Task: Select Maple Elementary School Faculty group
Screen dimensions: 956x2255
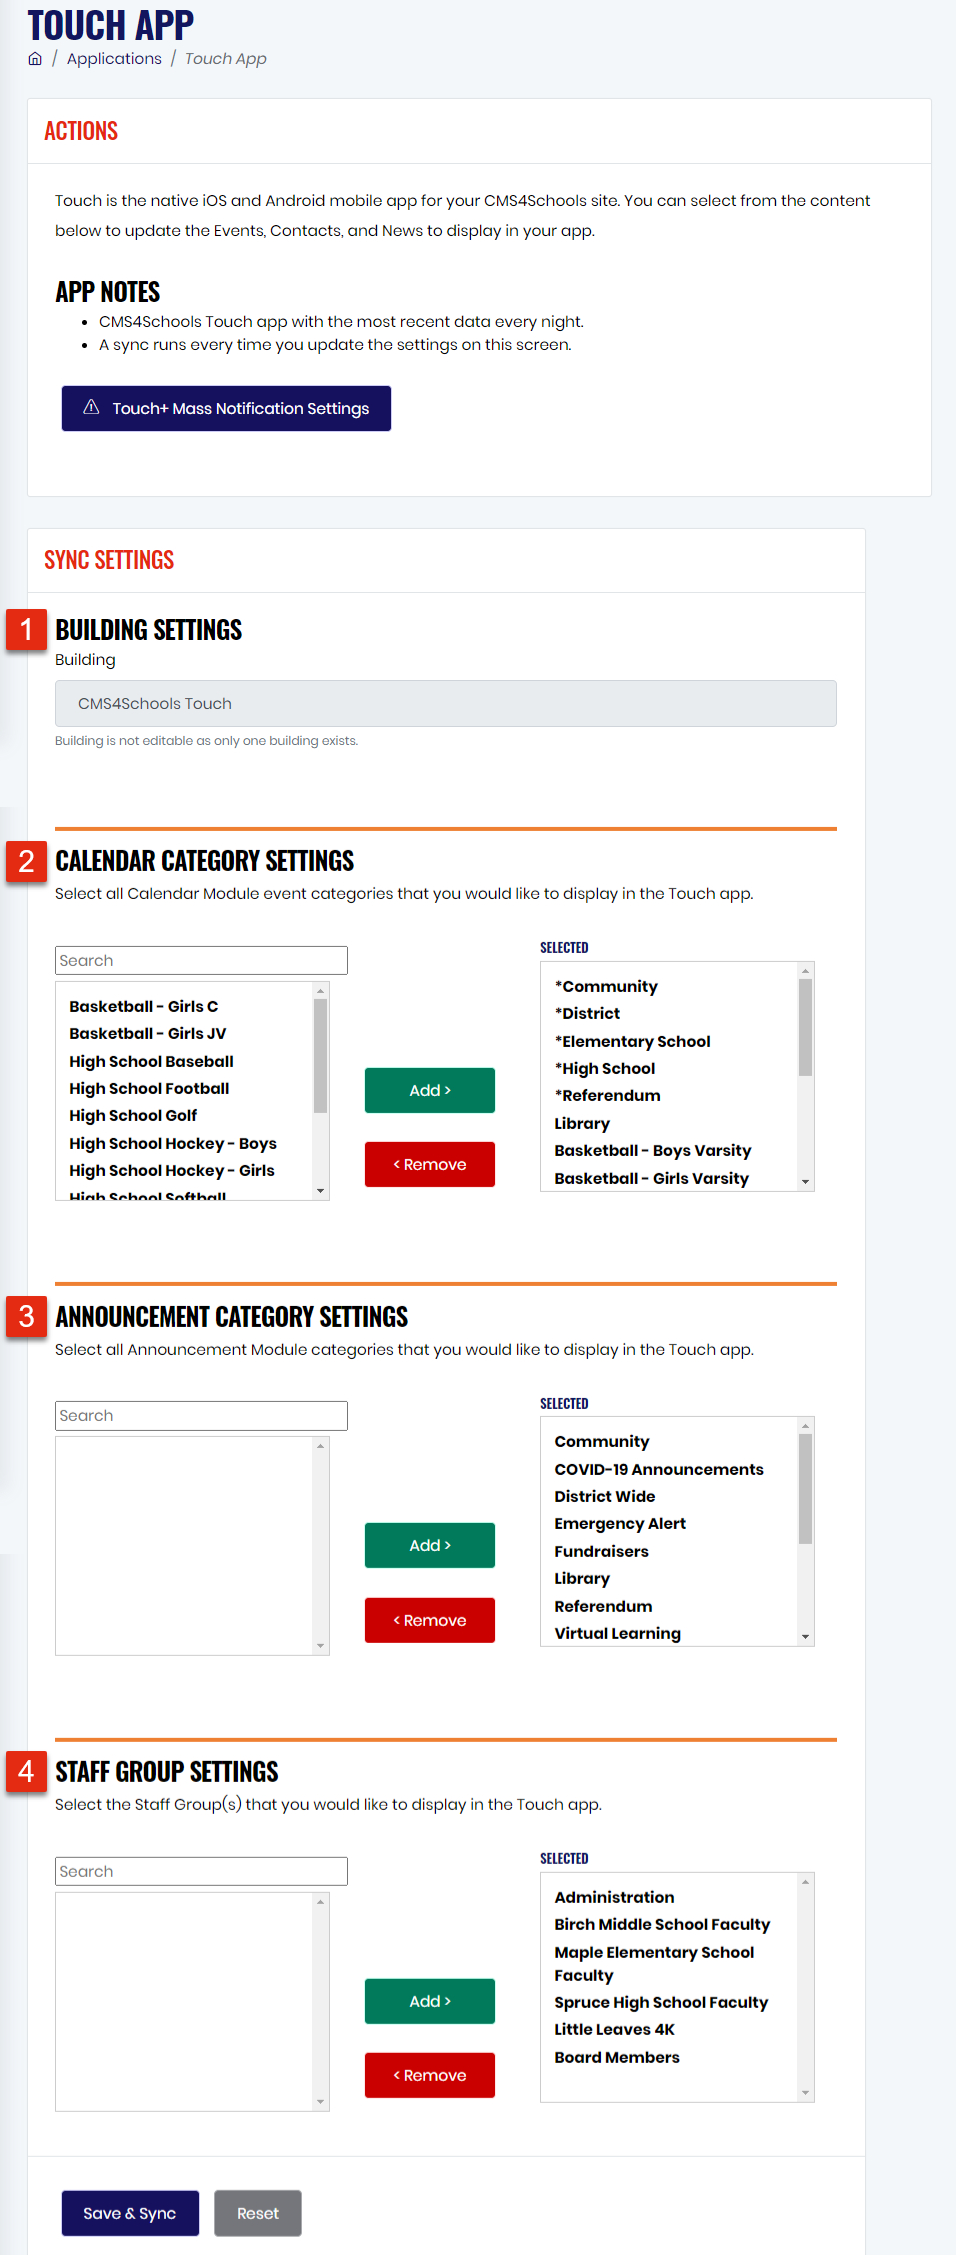Action: point(654,1963)
